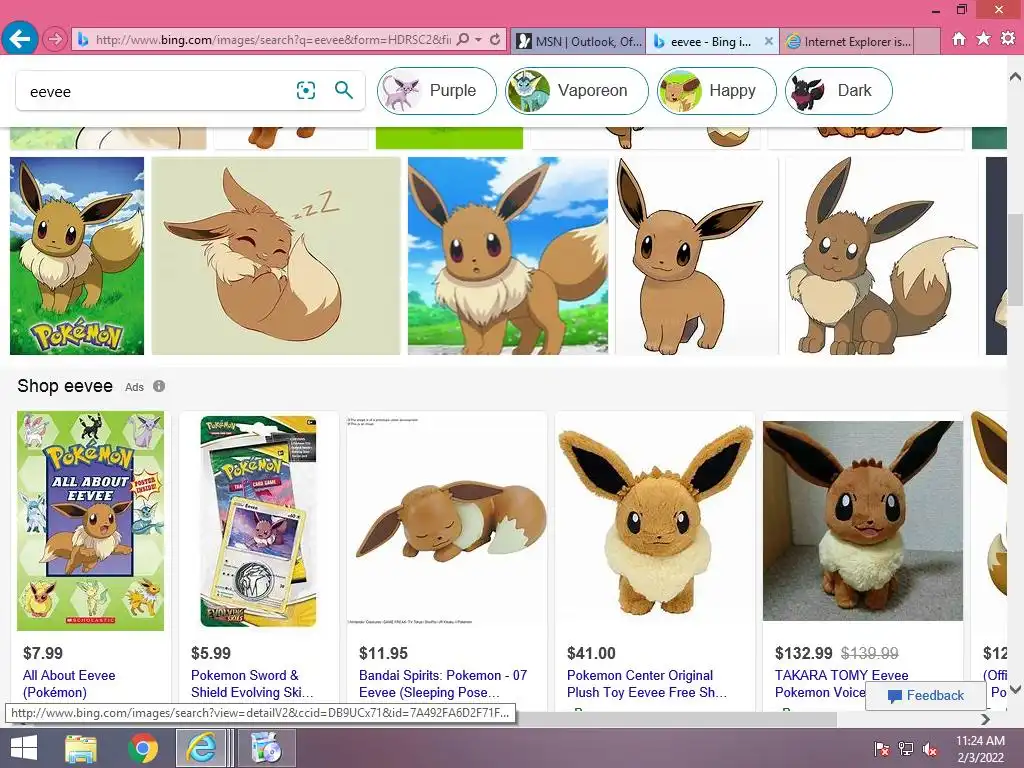1024x768 pixels.
Task: Click the $41.00 price
Action: tap(591, 653)
